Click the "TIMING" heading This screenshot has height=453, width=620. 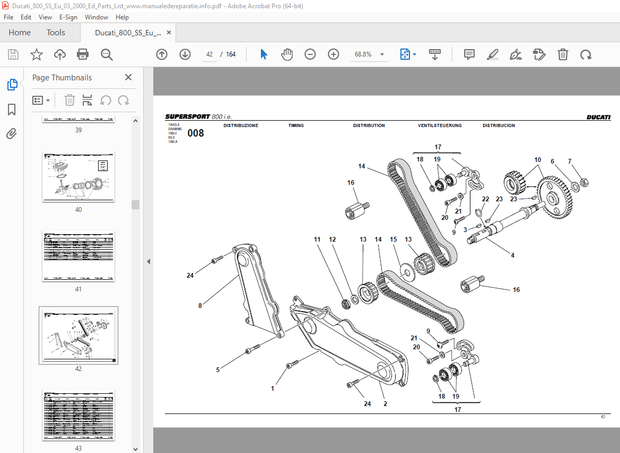click(296, 125)
